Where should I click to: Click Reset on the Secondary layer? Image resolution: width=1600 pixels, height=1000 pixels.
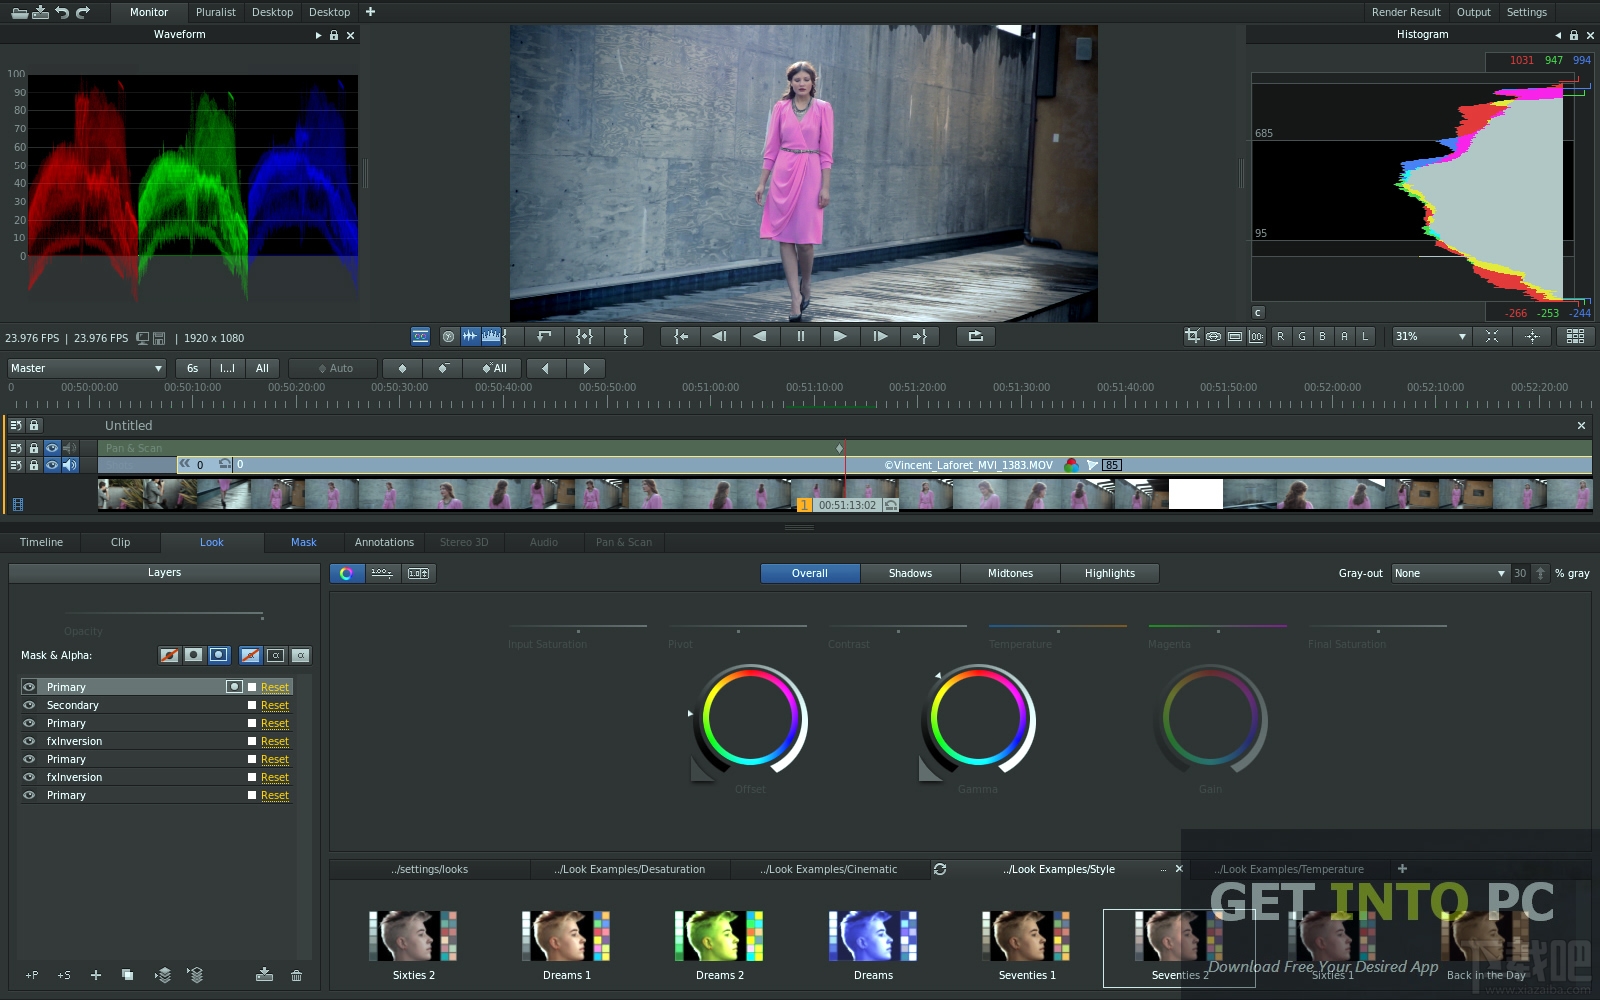[x=273, y=705]
